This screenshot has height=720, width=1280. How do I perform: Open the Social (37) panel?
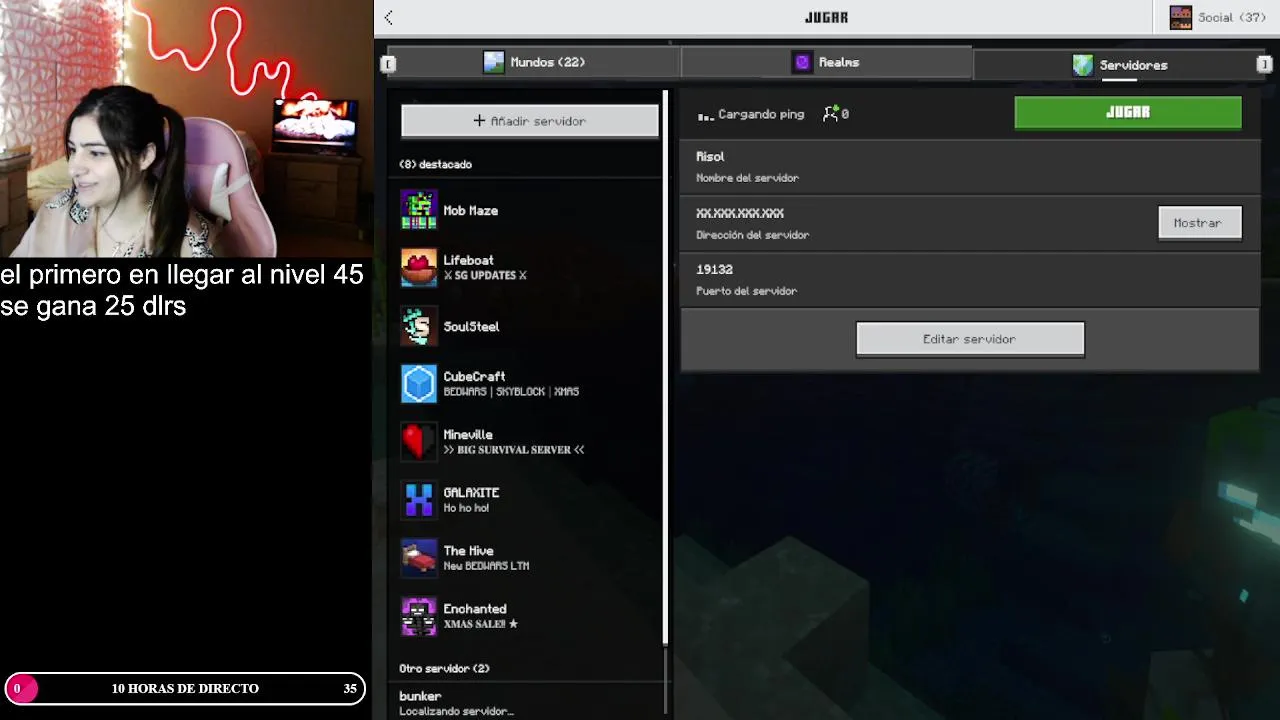(1217, 17)
